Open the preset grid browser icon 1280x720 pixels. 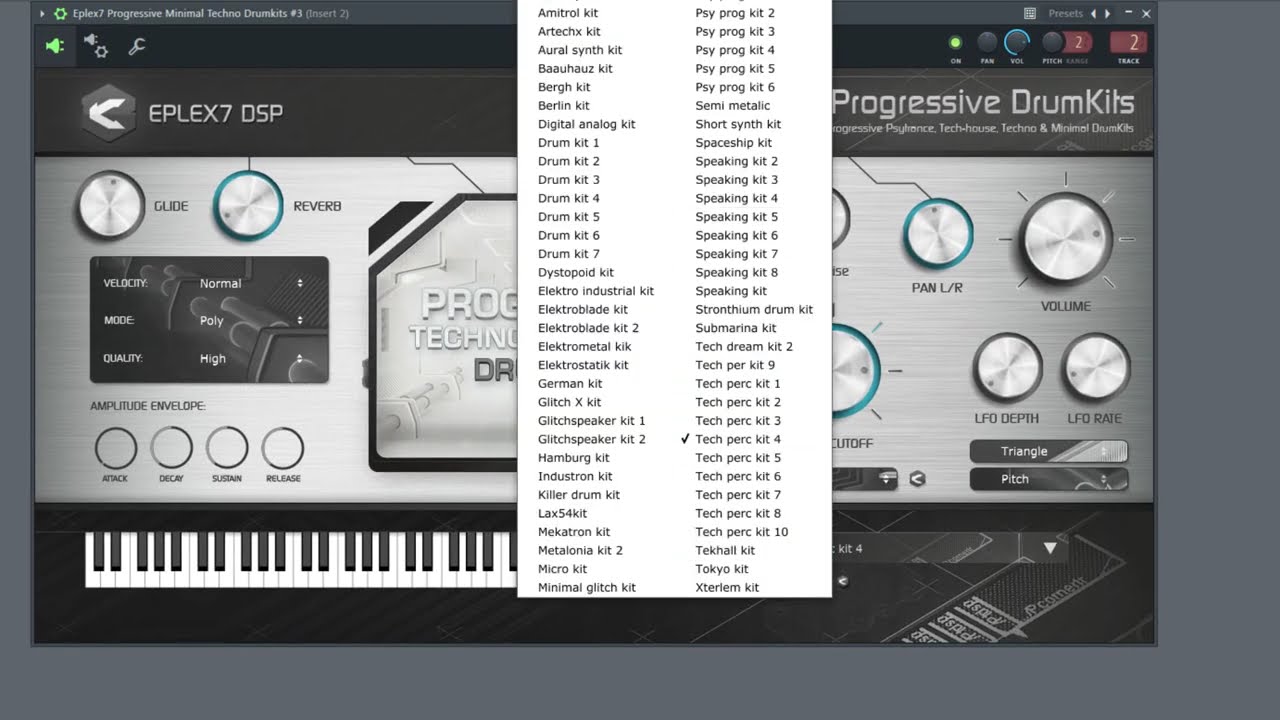coord(1030,14)
